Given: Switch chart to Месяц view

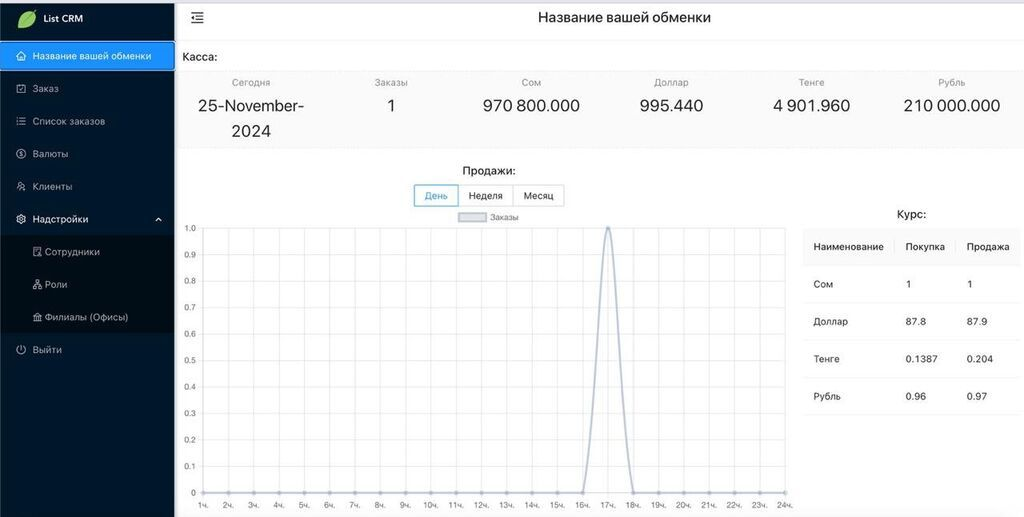Looking at the screenshot, I should 538,196.
